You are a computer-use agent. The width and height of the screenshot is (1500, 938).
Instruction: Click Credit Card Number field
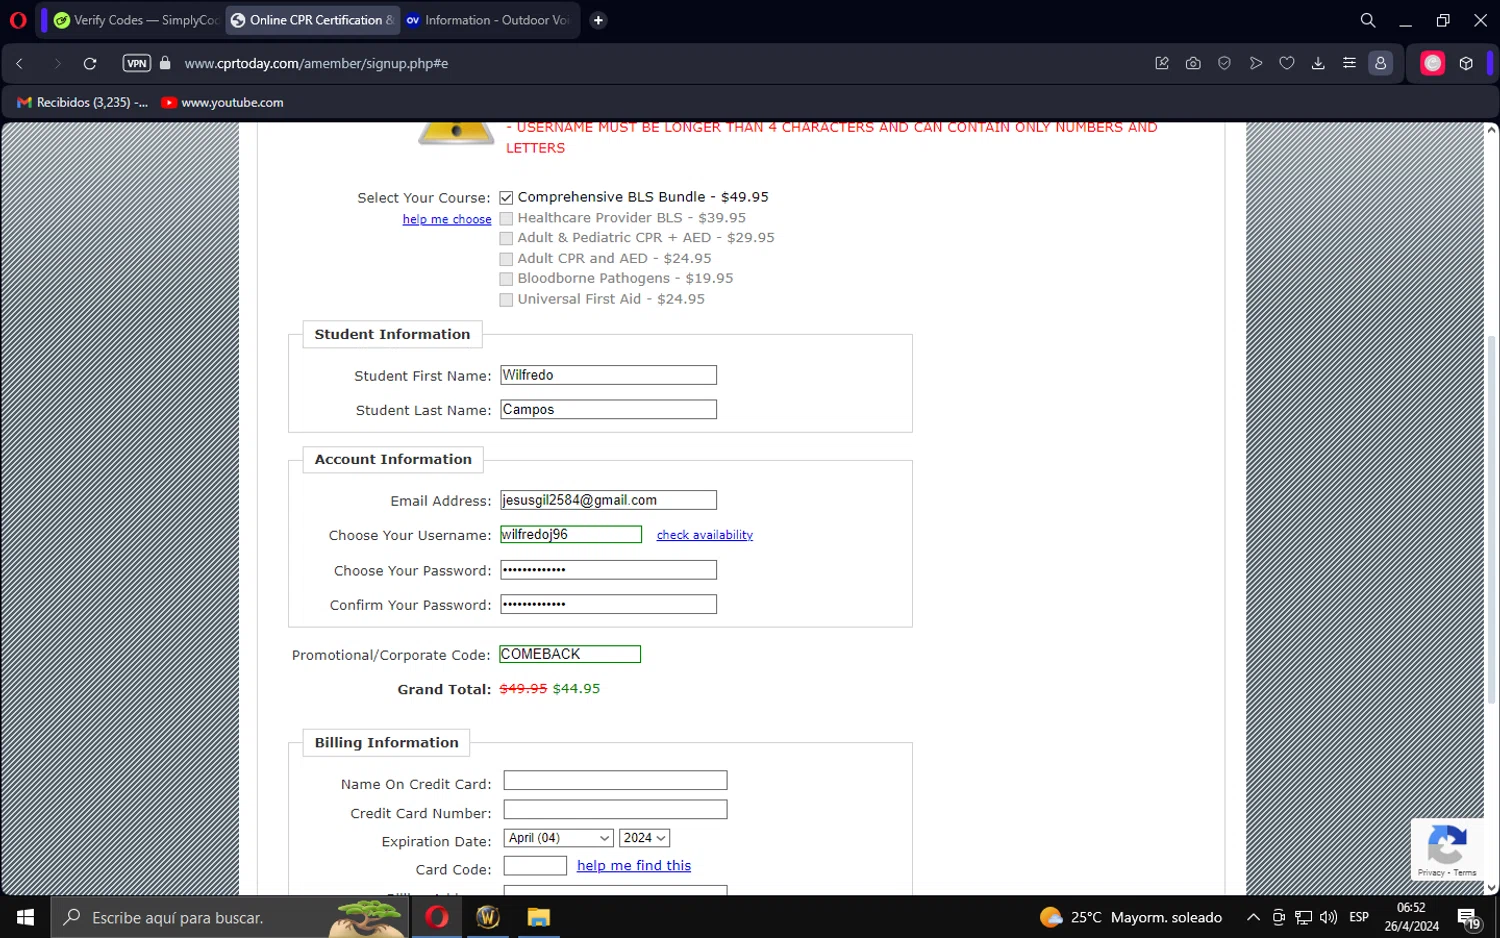pos(615,809)
